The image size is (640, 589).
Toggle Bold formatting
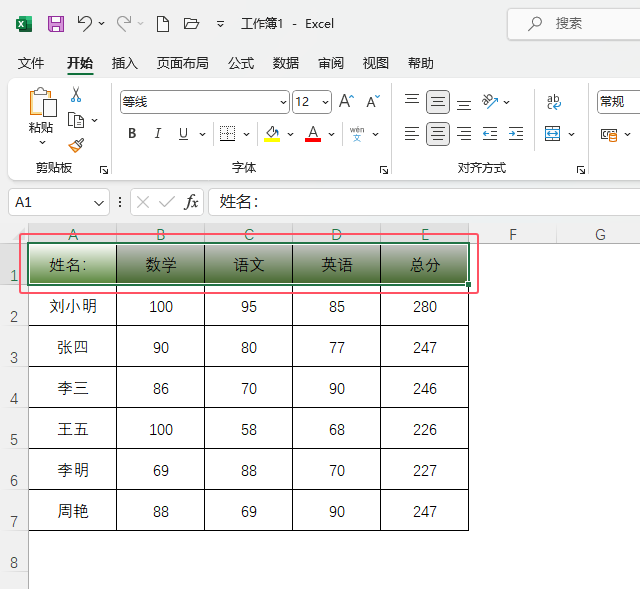pos(132,133)
